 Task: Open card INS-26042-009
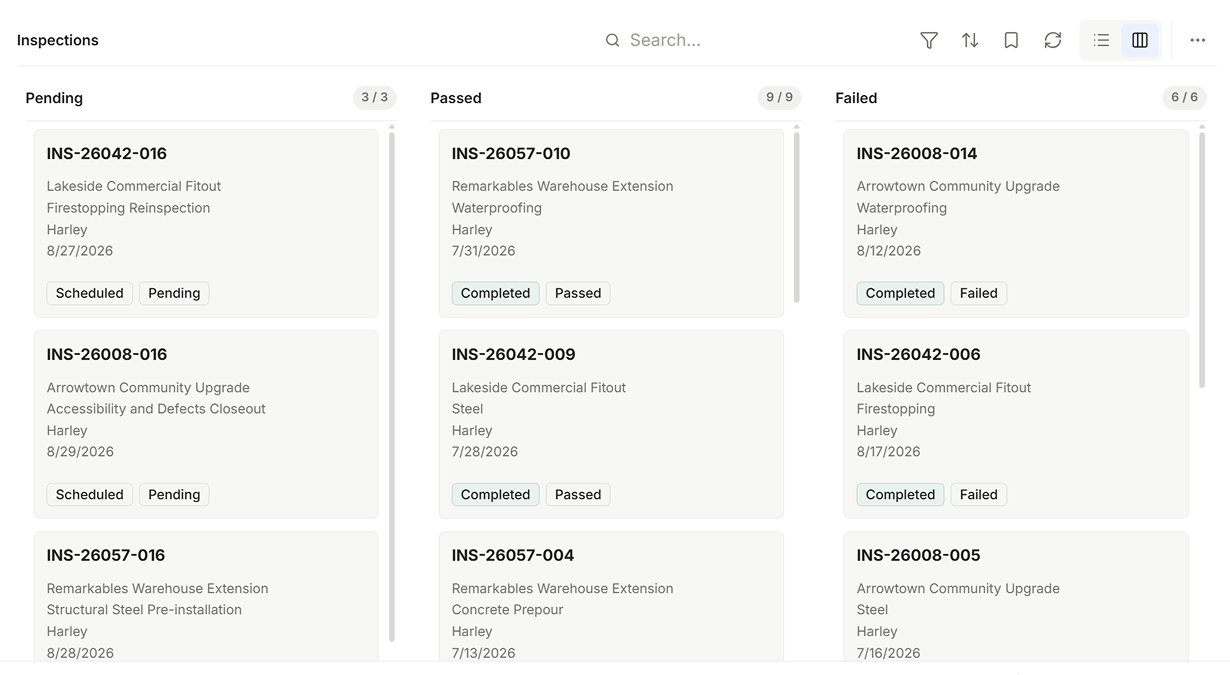click(x=611, y=424)
